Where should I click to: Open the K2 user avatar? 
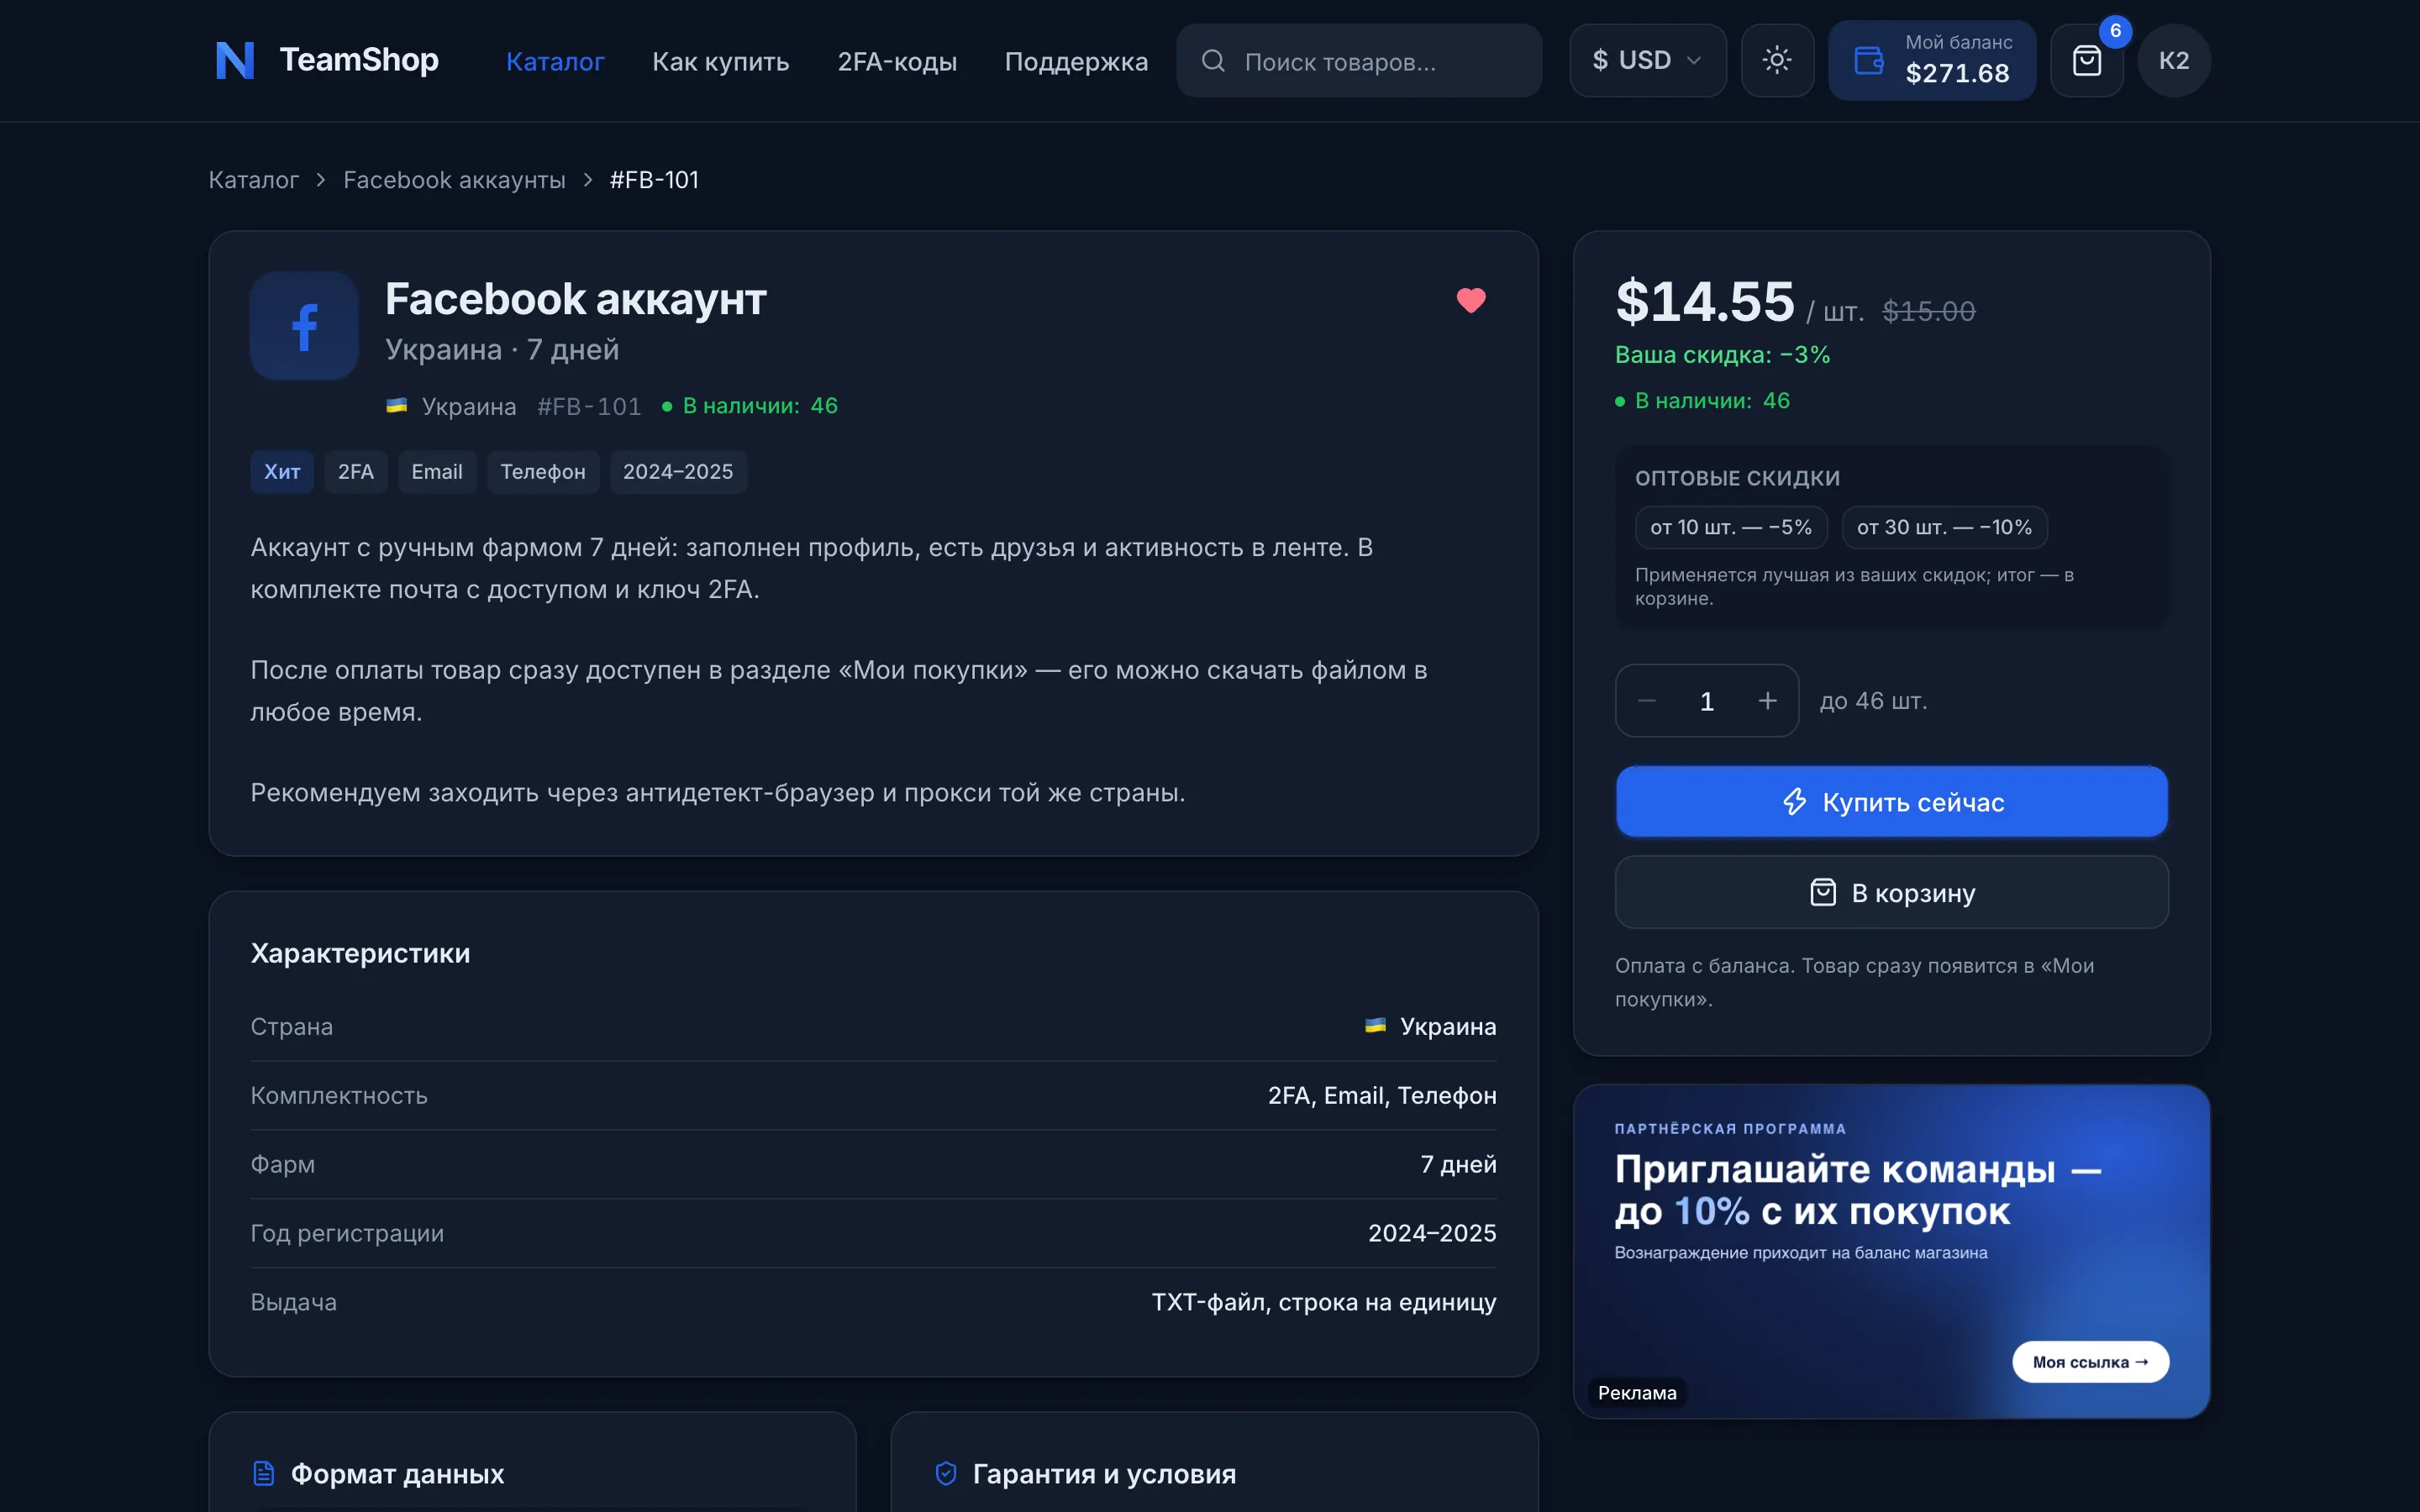tap(2174, 60)
